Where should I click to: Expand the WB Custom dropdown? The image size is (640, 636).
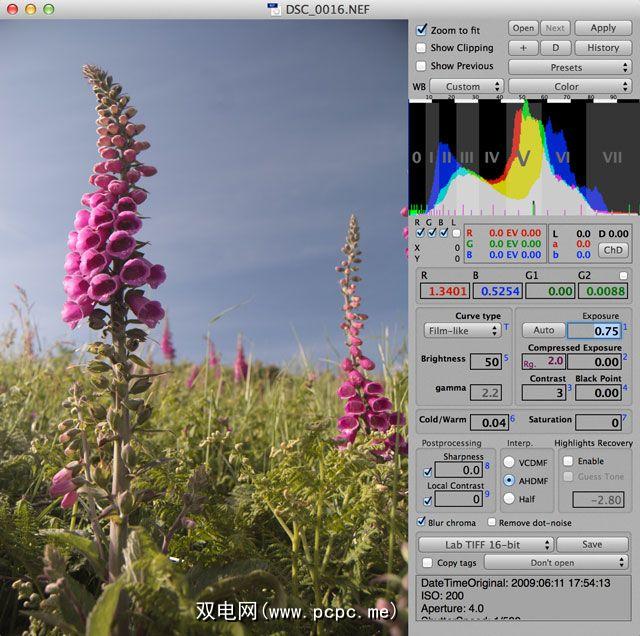point(466,87)
